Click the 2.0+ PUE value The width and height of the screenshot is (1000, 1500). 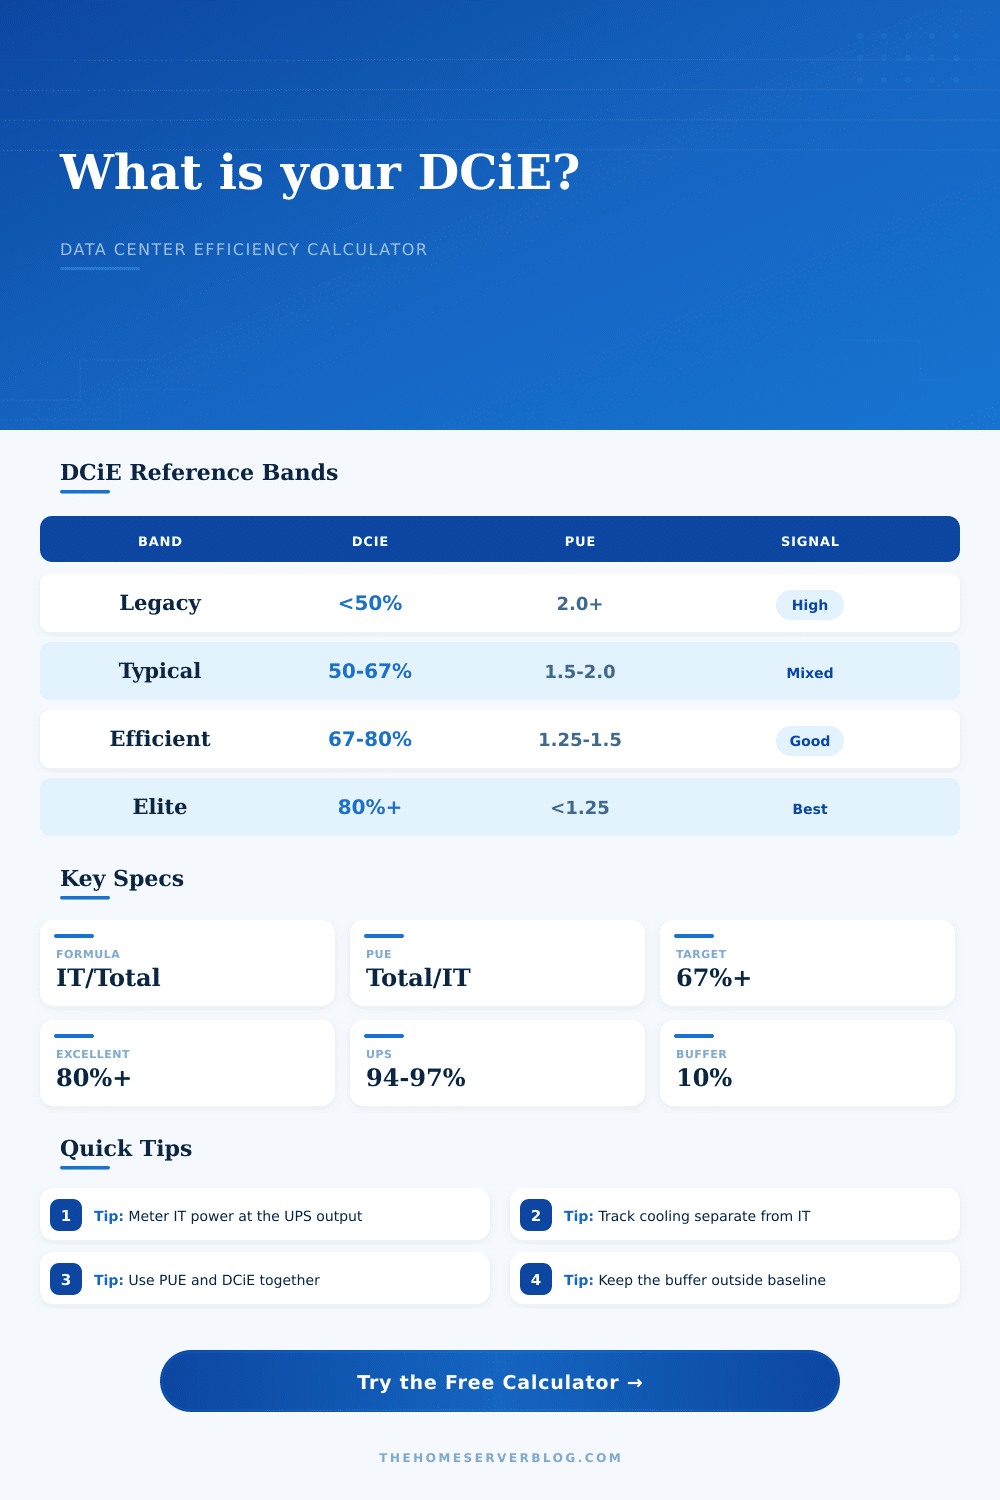(x=580, y=604)
